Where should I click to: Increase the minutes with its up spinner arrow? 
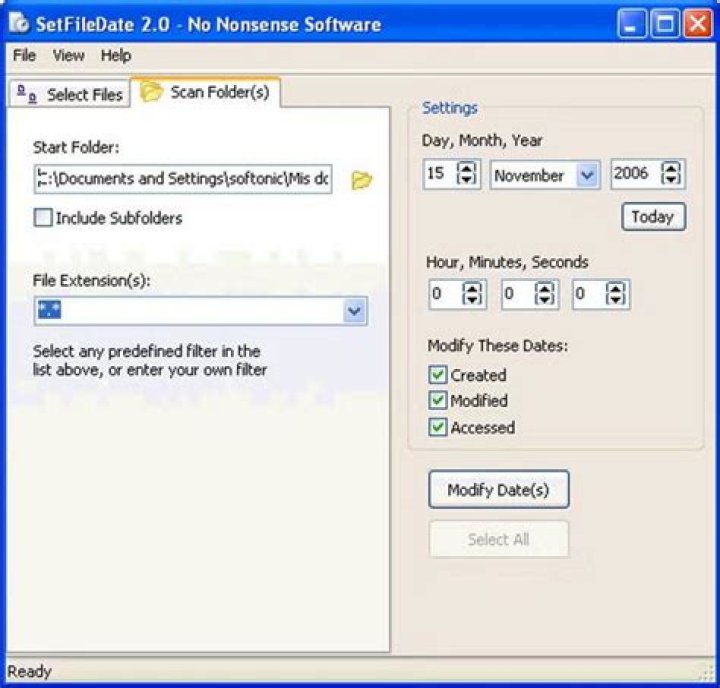click(544, 288)
